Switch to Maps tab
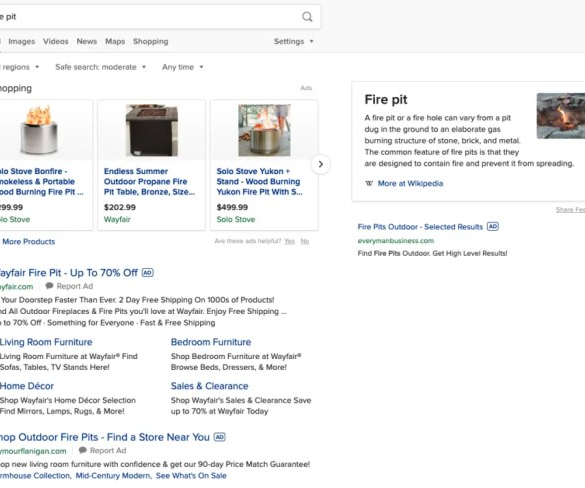 [115, 41]
